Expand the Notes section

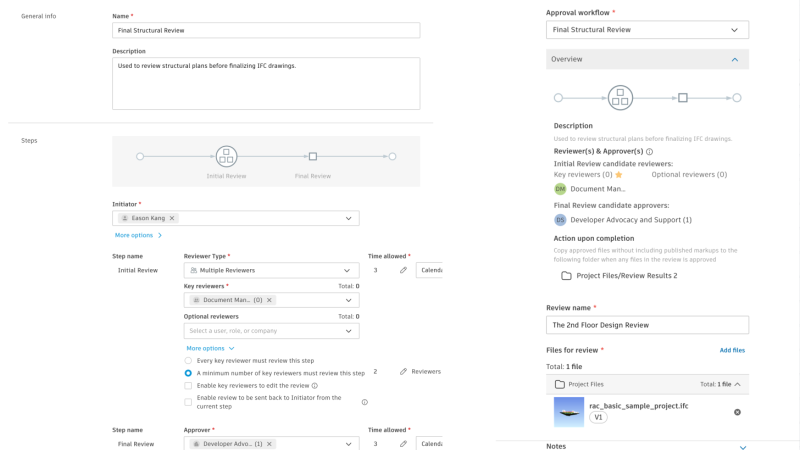[x=741, y=446]
